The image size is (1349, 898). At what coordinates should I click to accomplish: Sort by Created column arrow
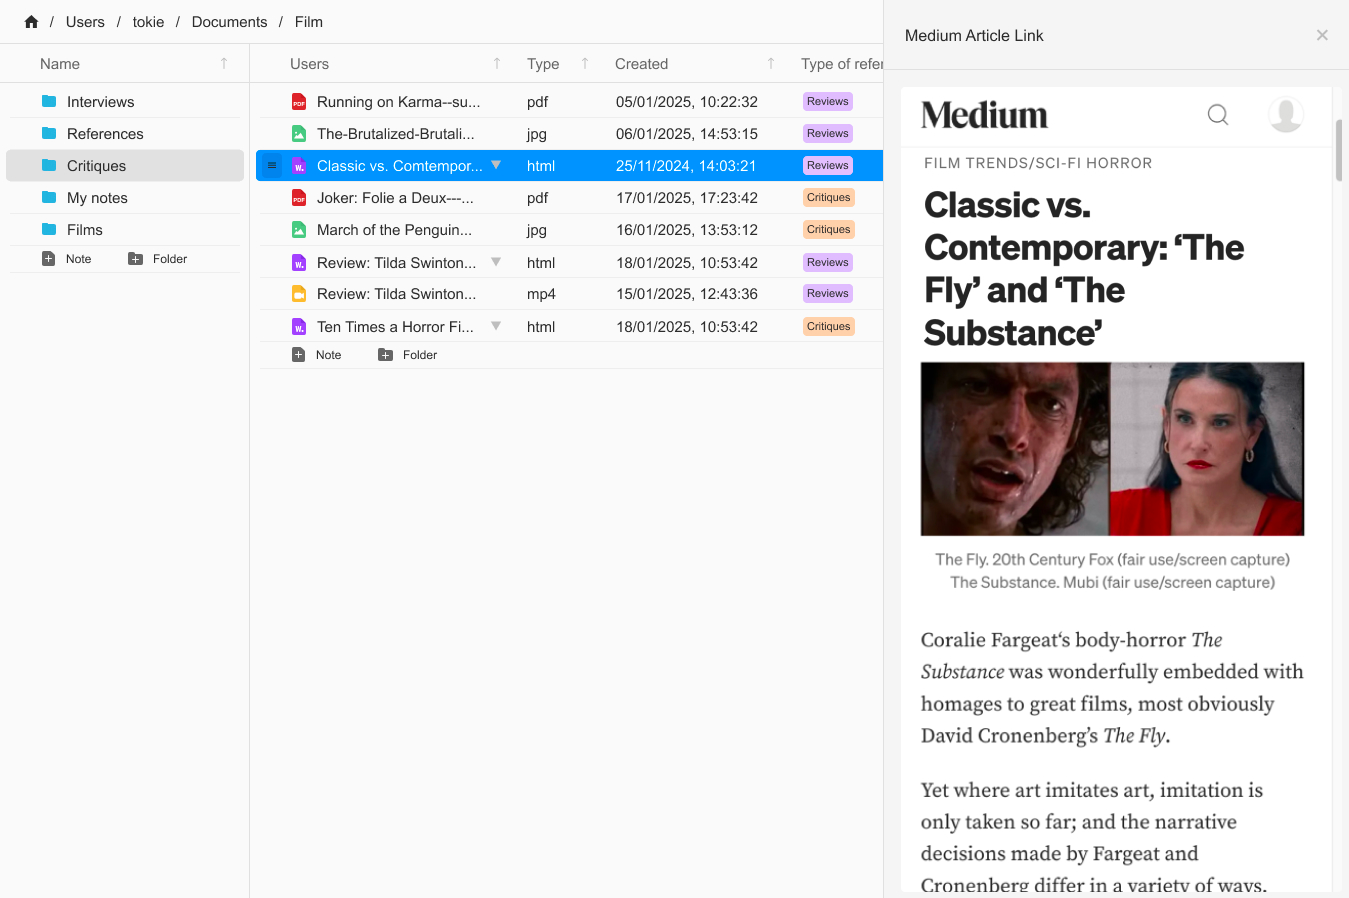pos(771,64)
